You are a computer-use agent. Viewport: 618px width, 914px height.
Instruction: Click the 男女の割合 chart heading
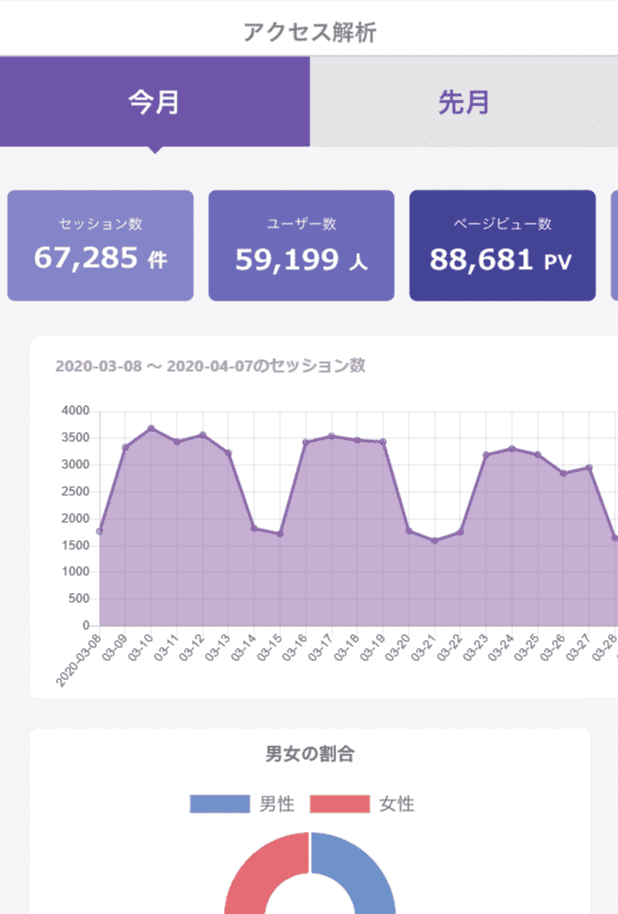(309, 754)
